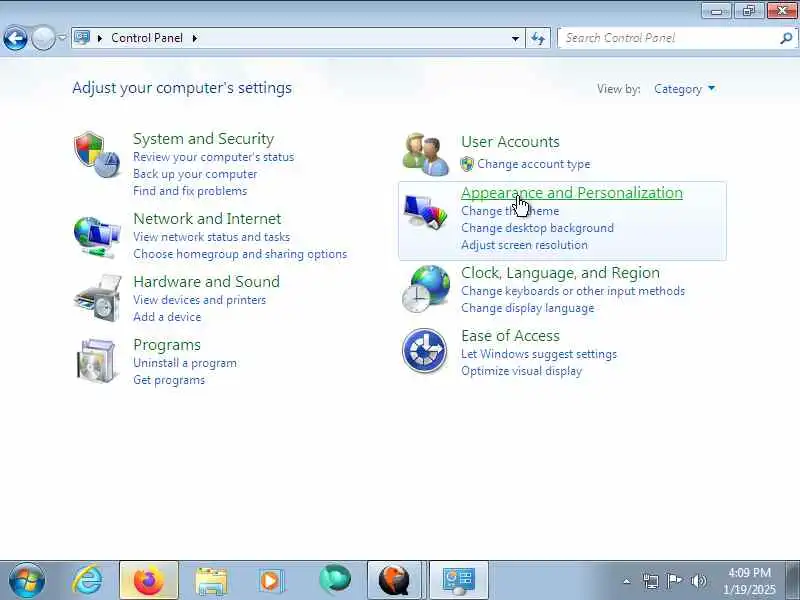The width and height of the screenshot is (800, 600).
Task: Open Network and Internet heading
Action: [x=207, y=219]
